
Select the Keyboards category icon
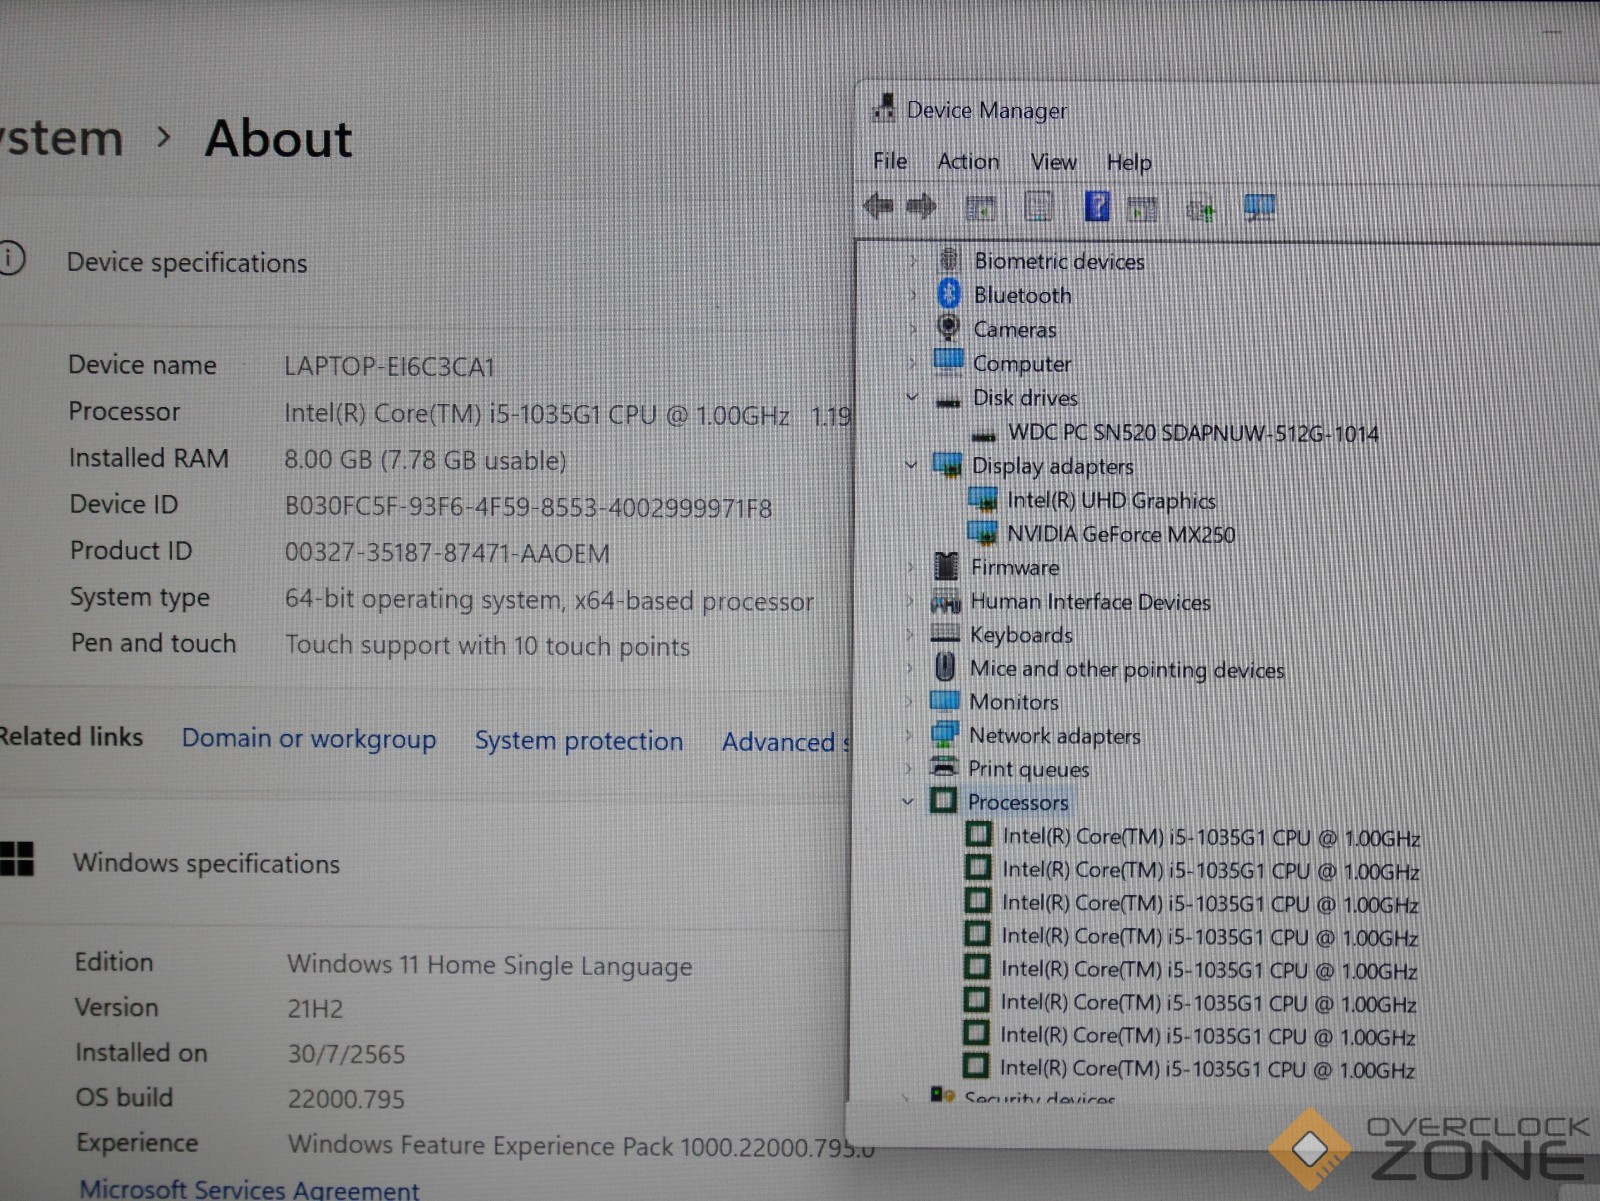[x=945, y=634]
